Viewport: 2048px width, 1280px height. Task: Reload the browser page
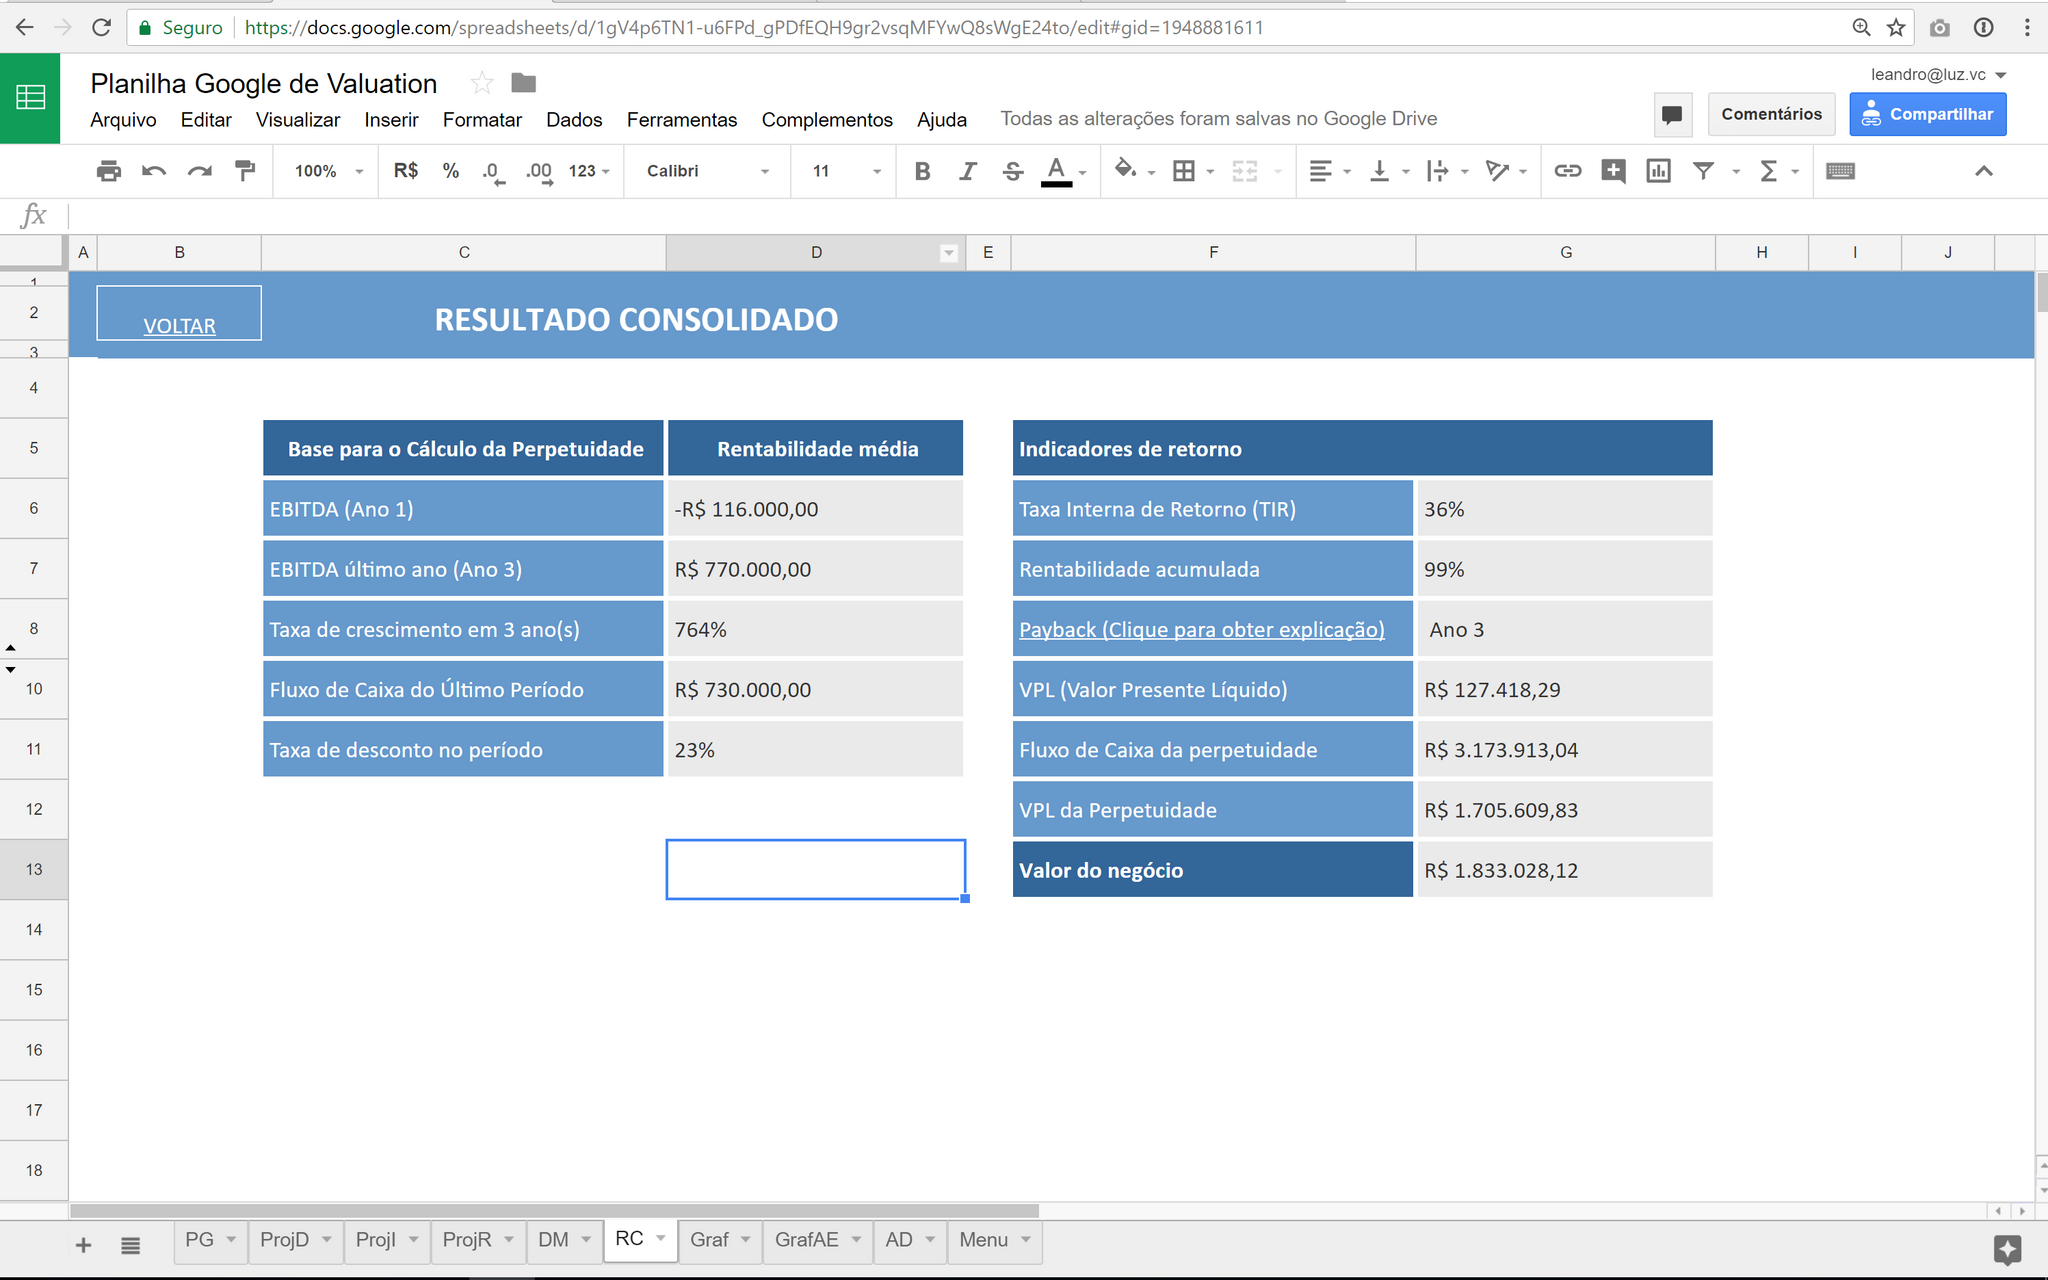[101, 27]
